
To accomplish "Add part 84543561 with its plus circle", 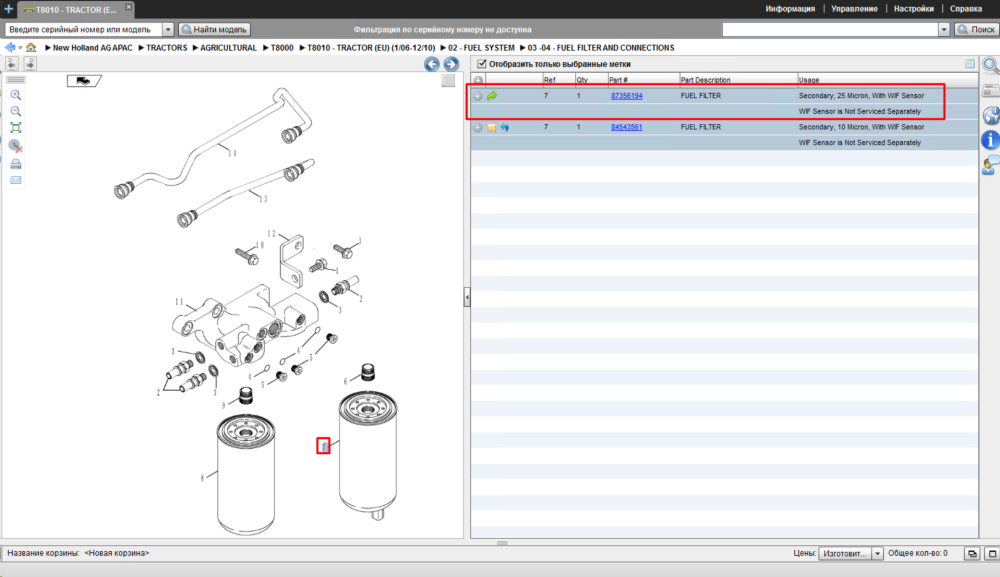I will tap(478, 128).
